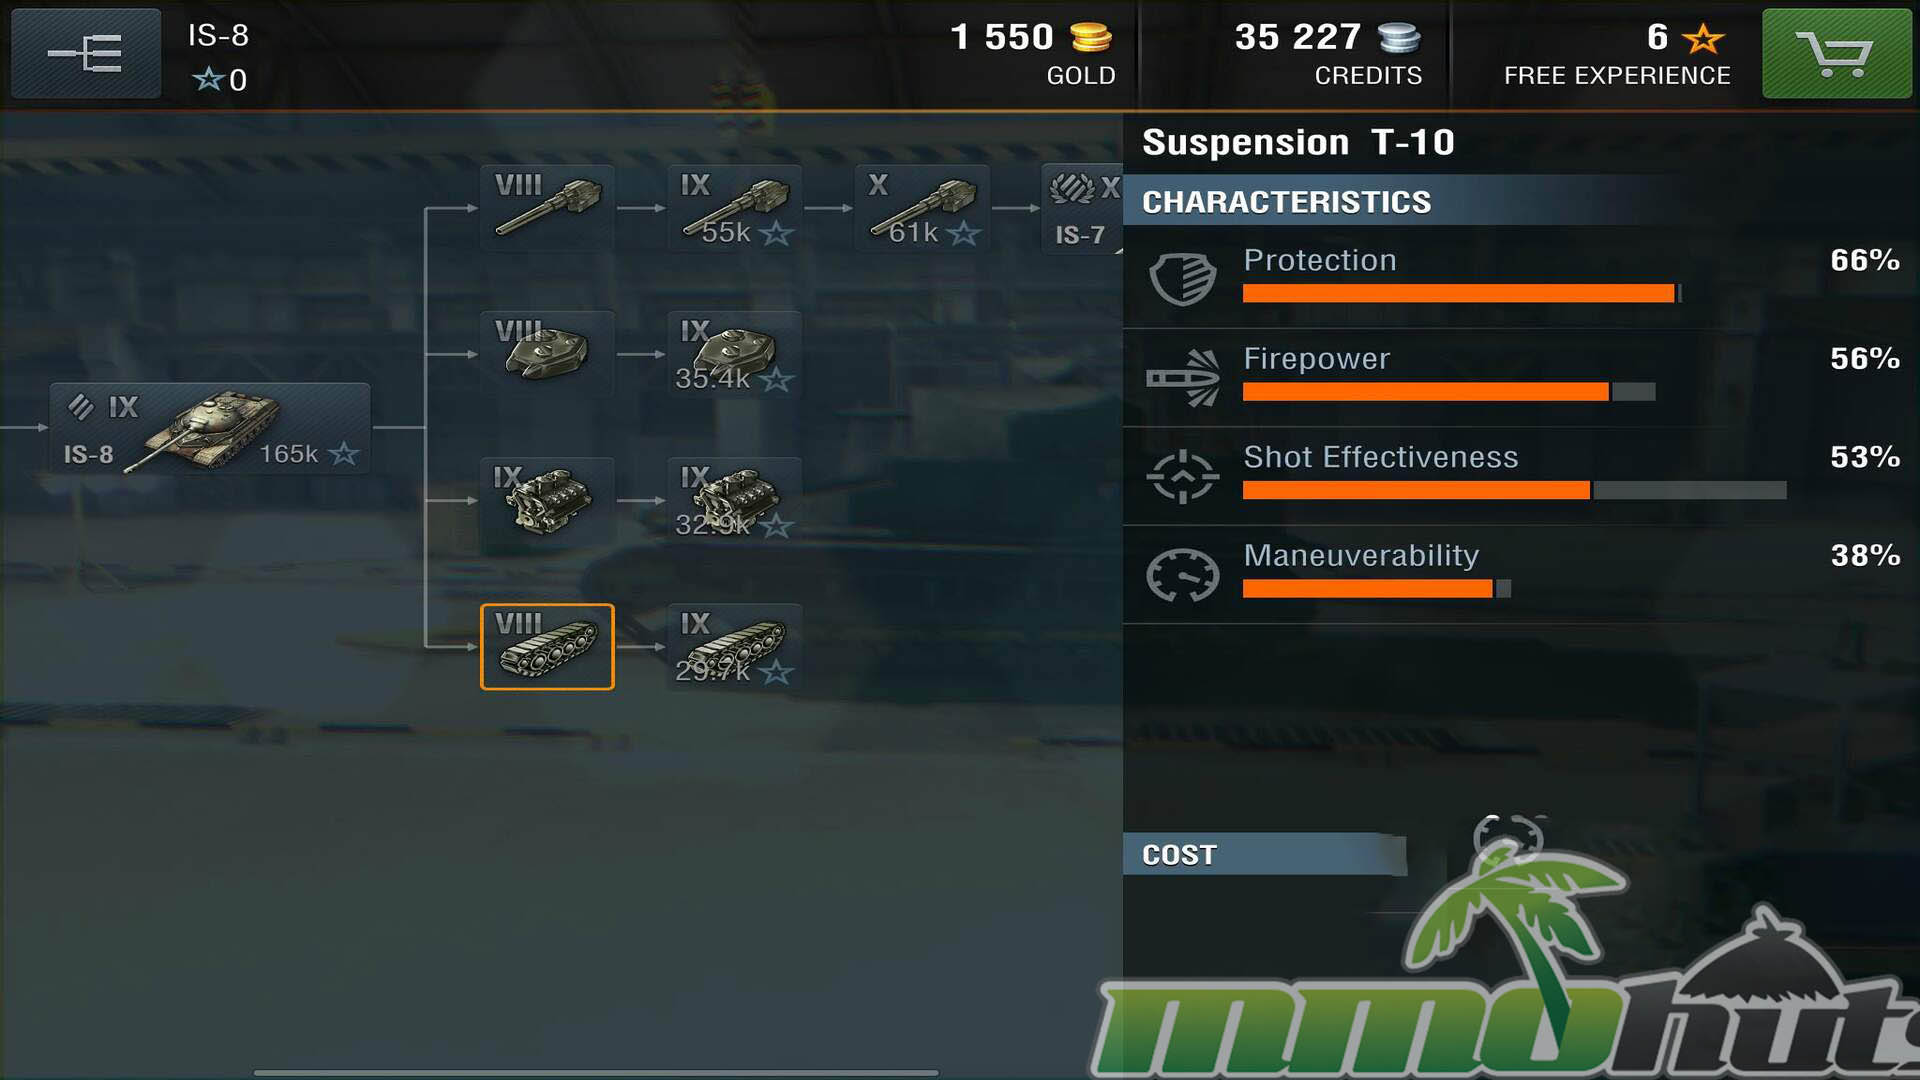Select the tier IX suspension costing 29.7k
The width and height of the screenshot is (1920, 1080).
point(734,646)
